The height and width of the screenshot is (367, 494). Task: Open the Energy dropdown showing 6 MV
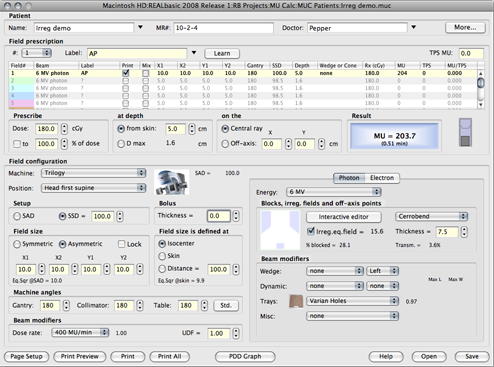pyautogui.click(x=334, y=192)
